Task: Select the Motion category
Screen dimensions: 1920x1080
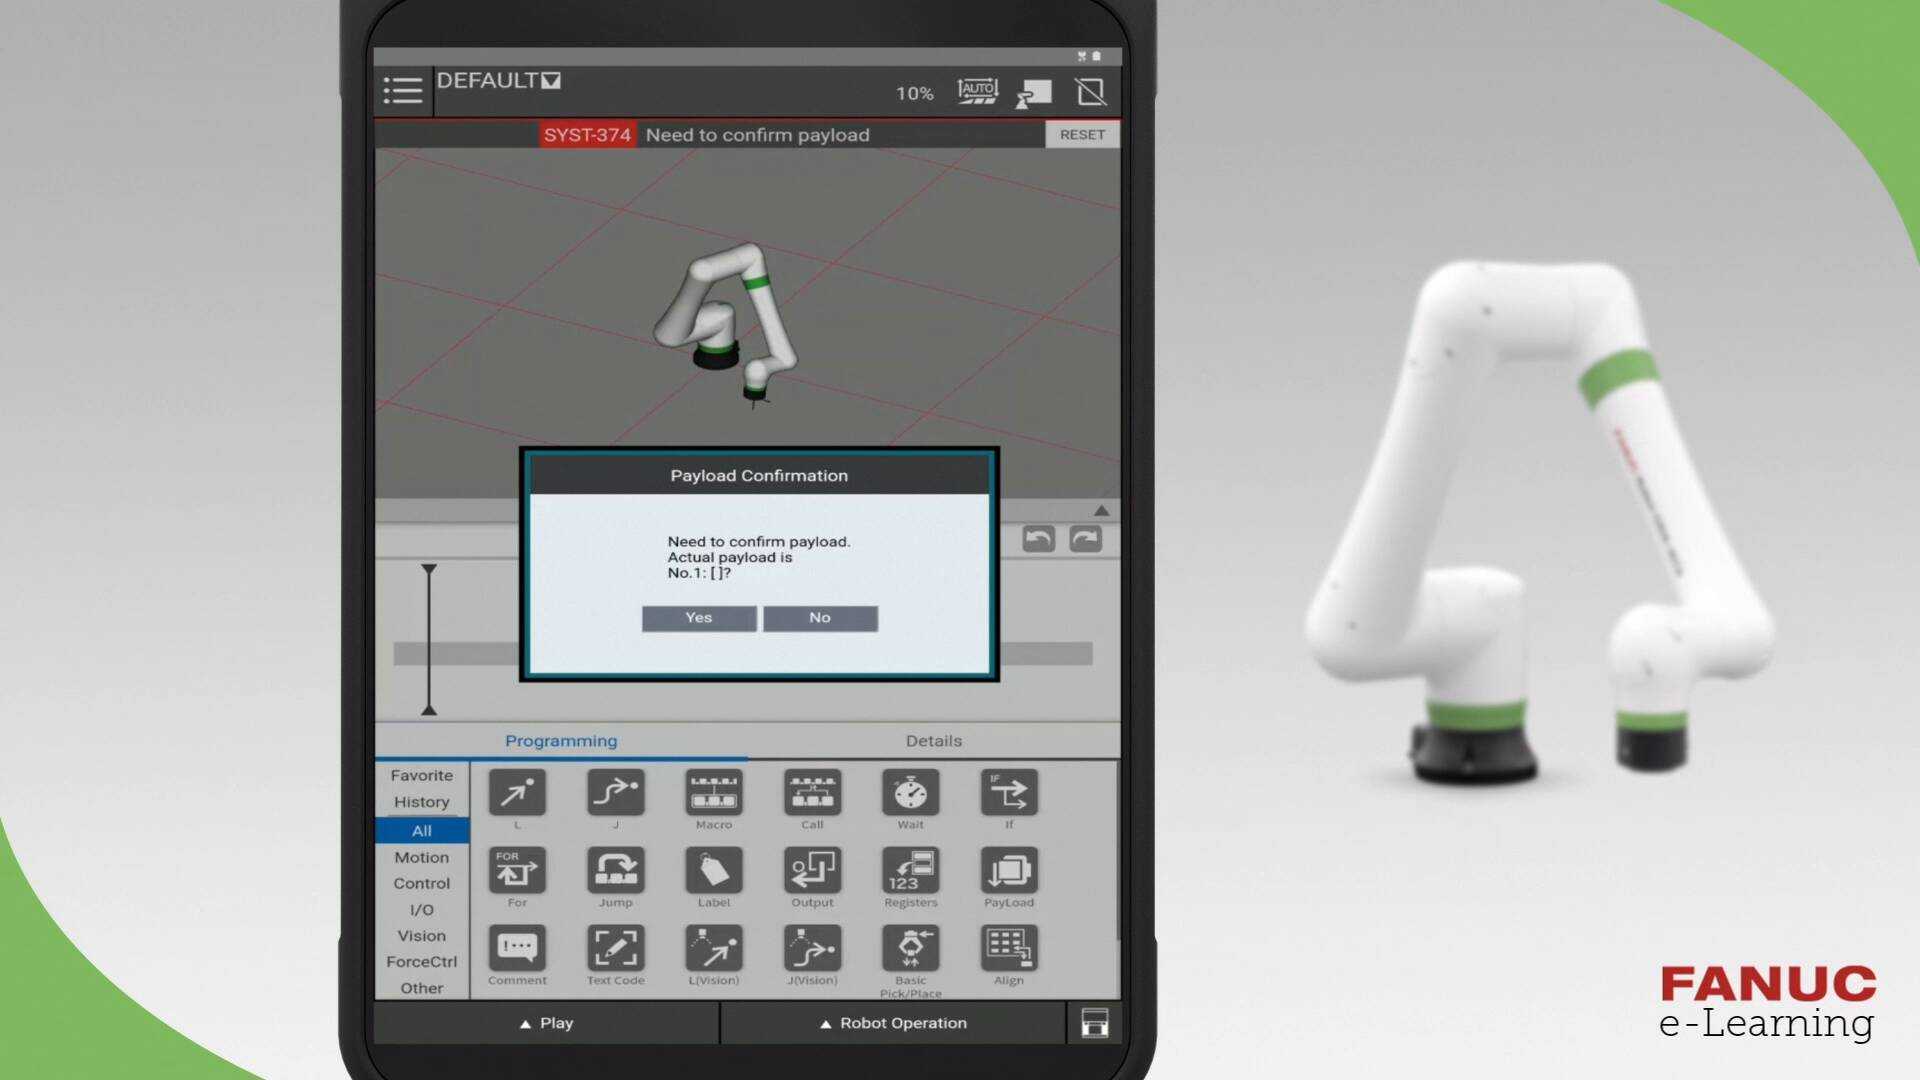Action: [x=422, y=857]
